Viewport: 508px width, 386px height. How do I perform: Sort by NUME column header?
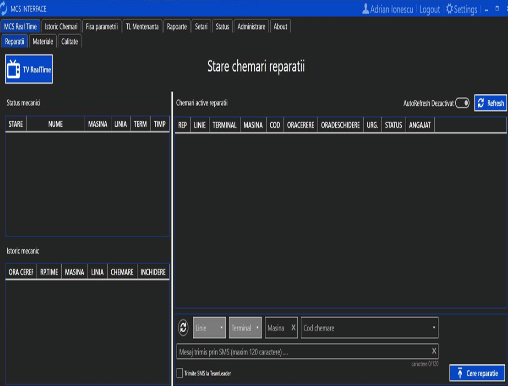pyautogui.click(x=55, y=124)
